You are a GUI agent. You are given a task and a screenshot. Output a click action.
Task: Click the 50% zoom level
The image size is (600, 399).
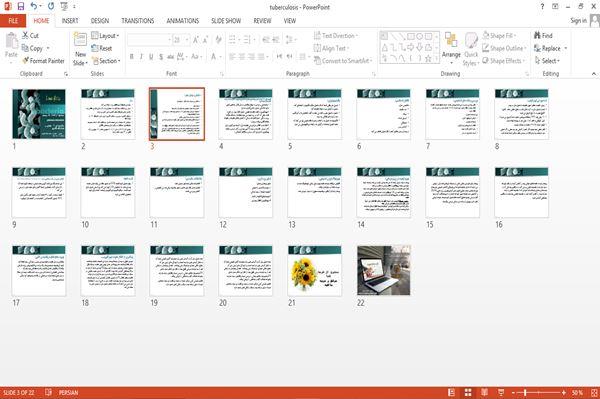click(x=577, y=392)
